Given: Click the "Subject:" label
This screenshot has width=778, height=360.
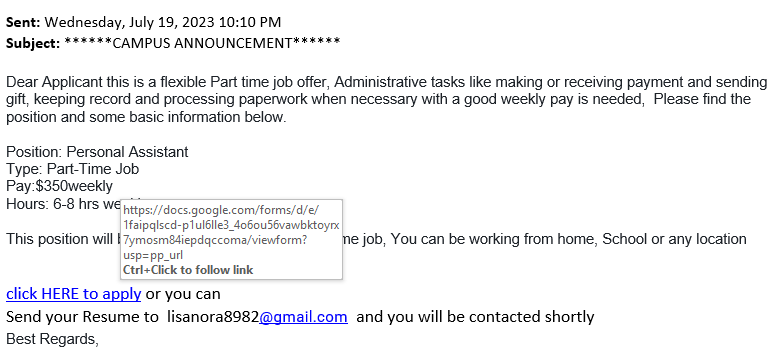Looking at the screenshot, I should click(x=33, y=44).
